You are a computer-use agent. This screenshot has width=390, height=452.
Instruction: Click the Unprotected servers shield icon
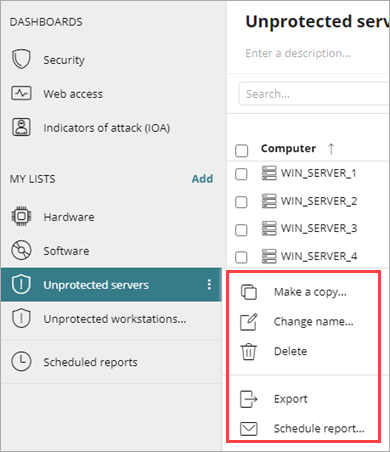[x=21, y=284]
